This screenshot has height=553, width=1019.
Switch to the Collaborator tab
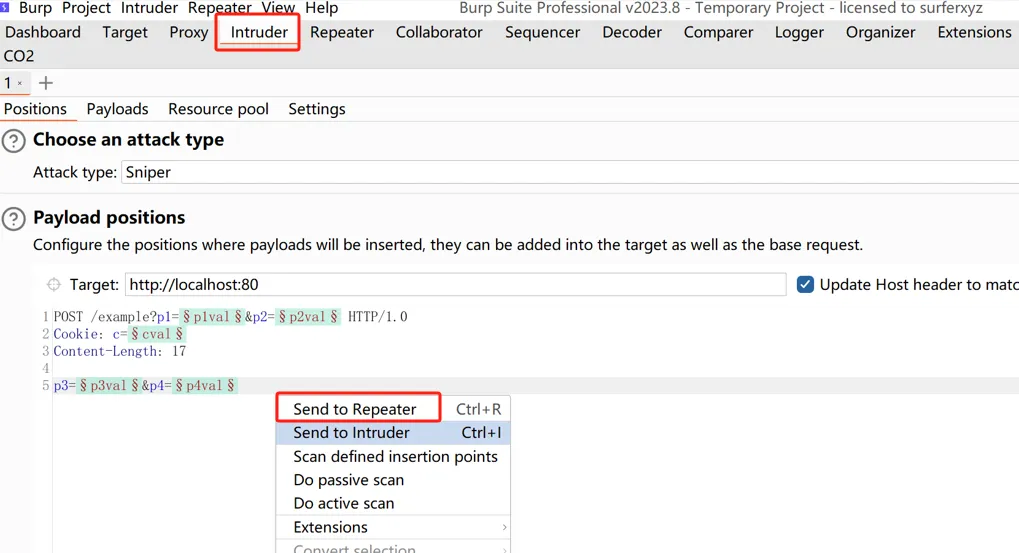coord(439,32)
